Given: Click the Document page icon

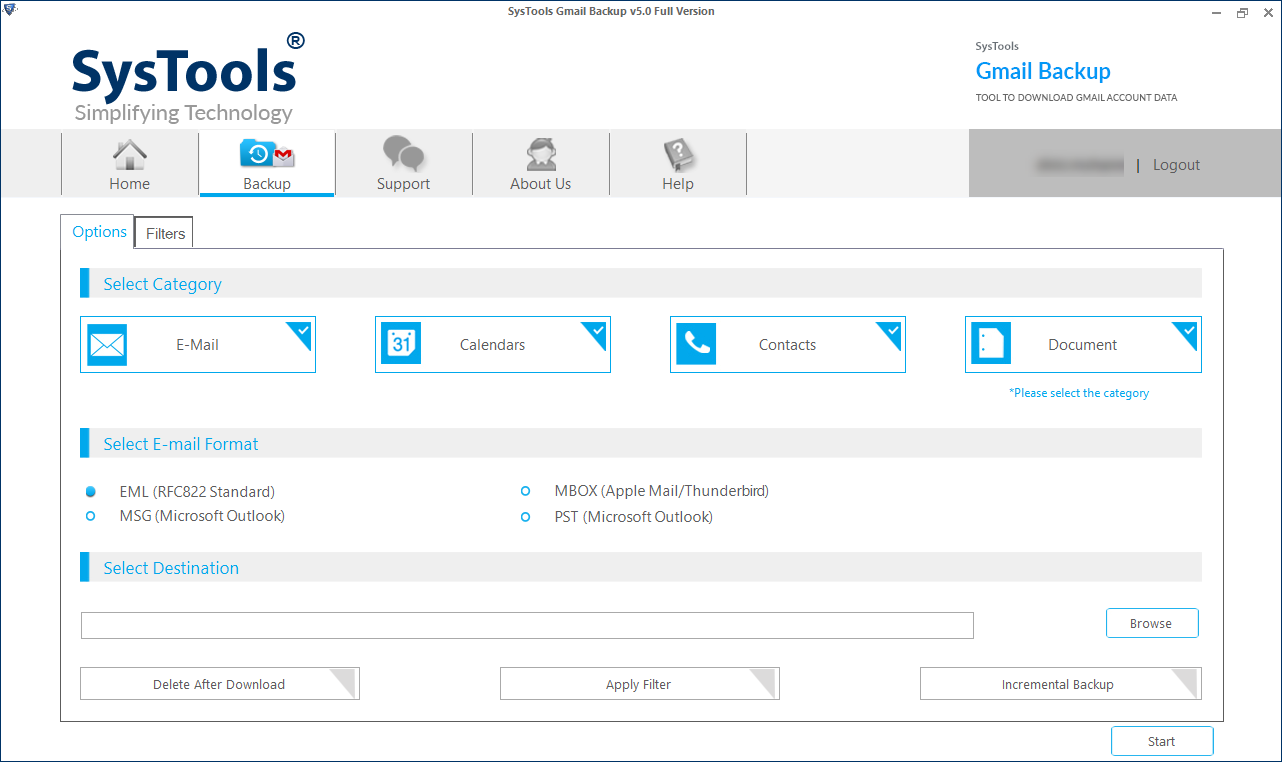Looking at the screenshot, I should pyautogui.click(x=991, y=345).
